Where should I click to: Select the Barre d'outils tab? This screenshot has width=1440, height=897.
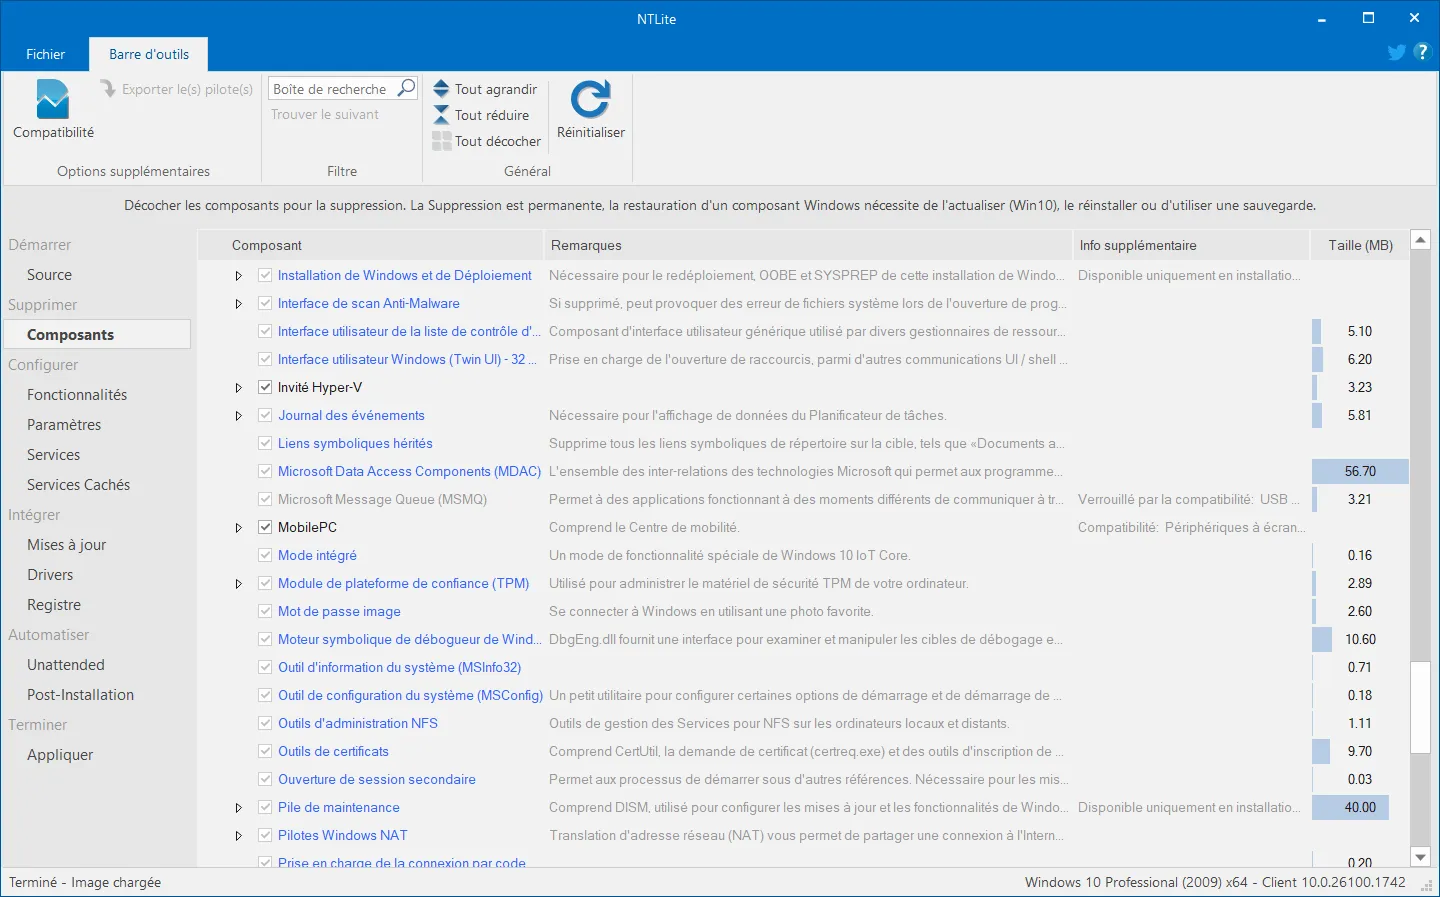coord(149,54)
